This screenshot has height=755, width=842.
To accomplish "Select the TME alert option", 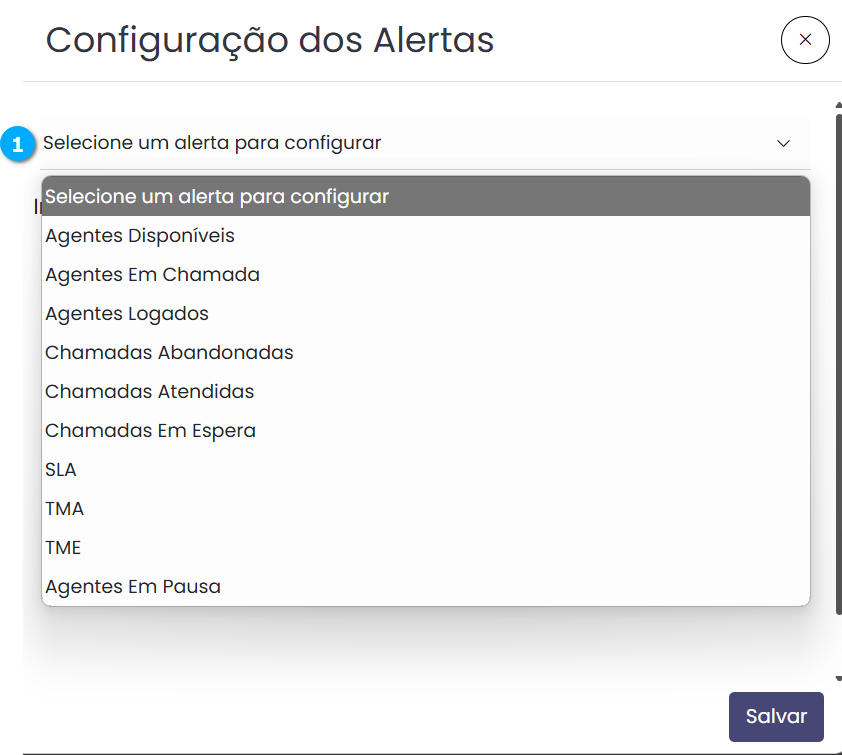I will point(63,548).
